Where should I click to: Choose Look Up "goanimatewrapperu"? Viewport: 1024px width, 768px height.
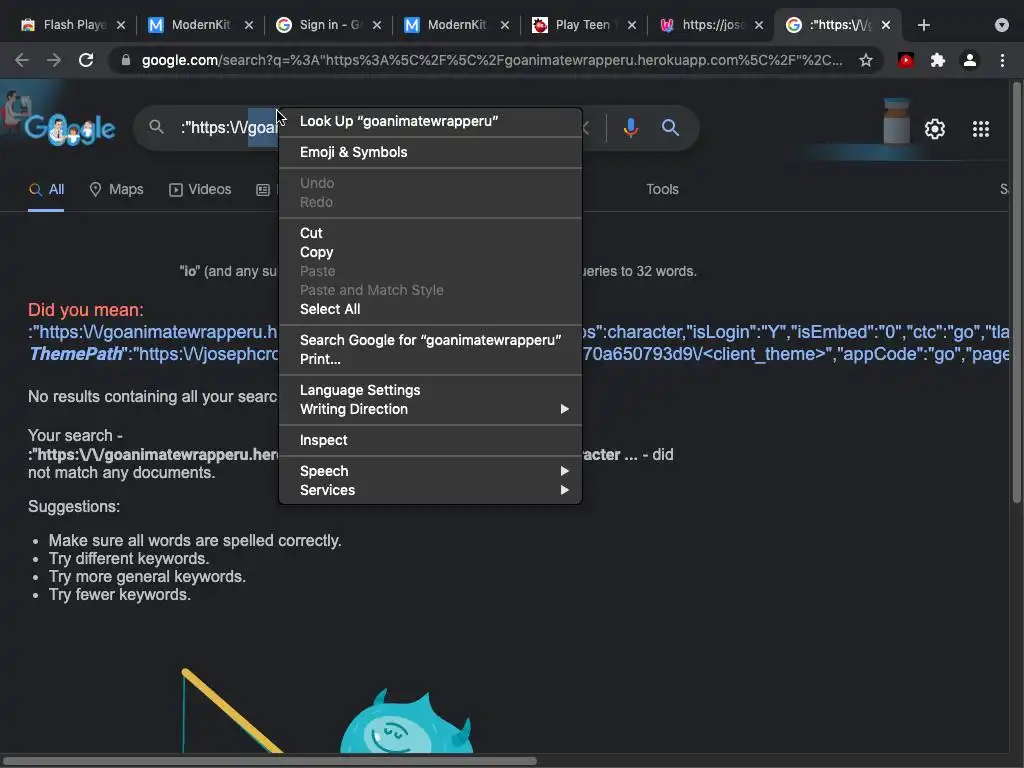pos(430,121)
